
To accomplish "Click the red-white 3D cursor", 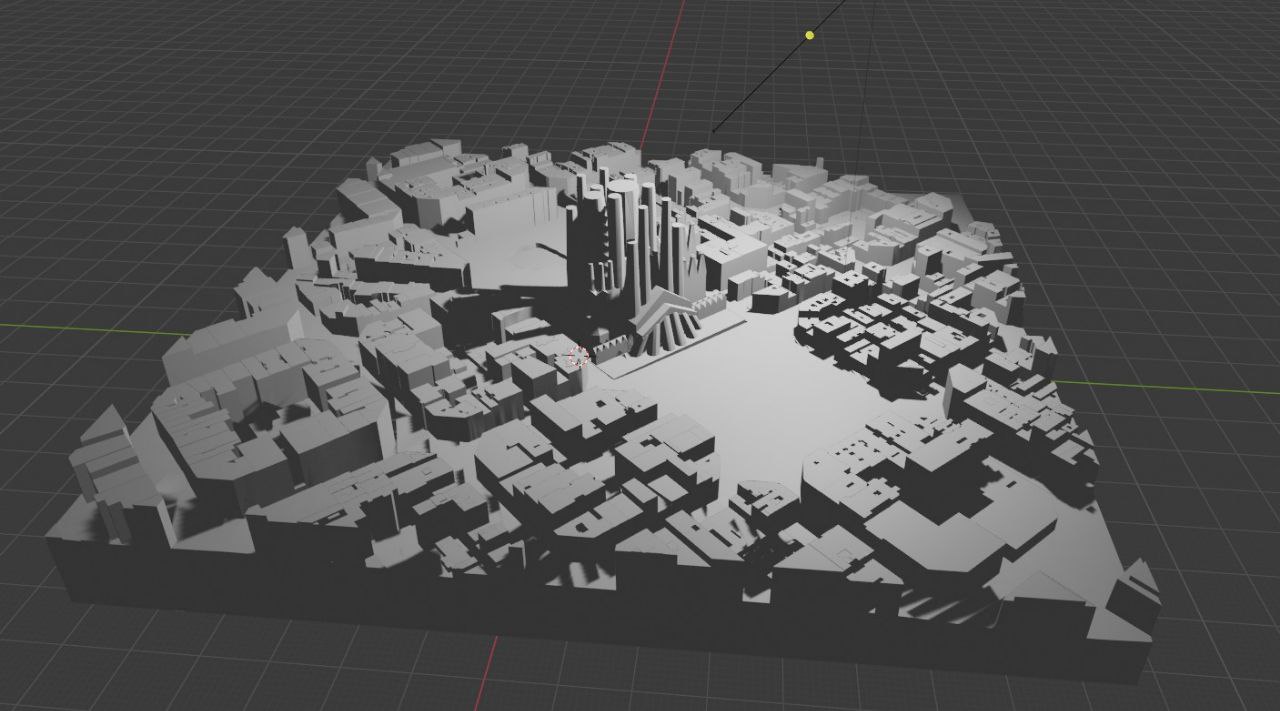I will (x=577, y=358).
